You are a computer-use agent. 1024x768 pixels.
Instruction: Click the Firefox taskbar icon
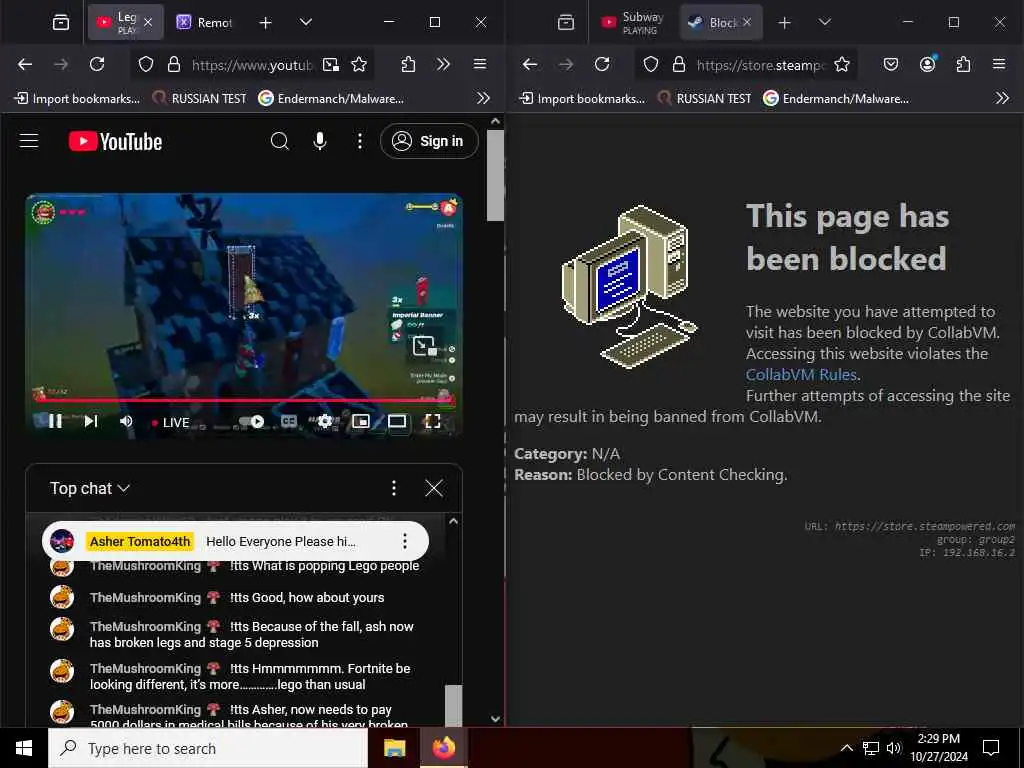(443, 748)
